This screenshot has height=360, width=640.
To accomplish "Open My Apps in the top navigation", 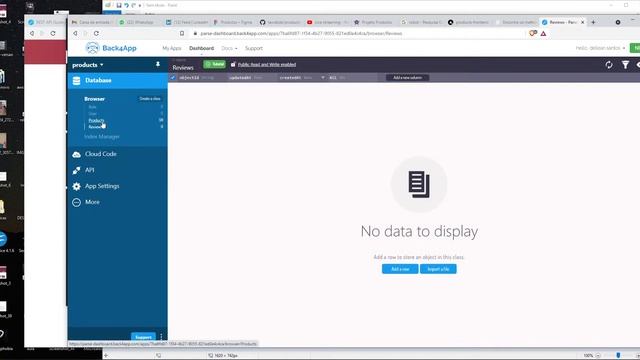I will (x=171, y=48).
